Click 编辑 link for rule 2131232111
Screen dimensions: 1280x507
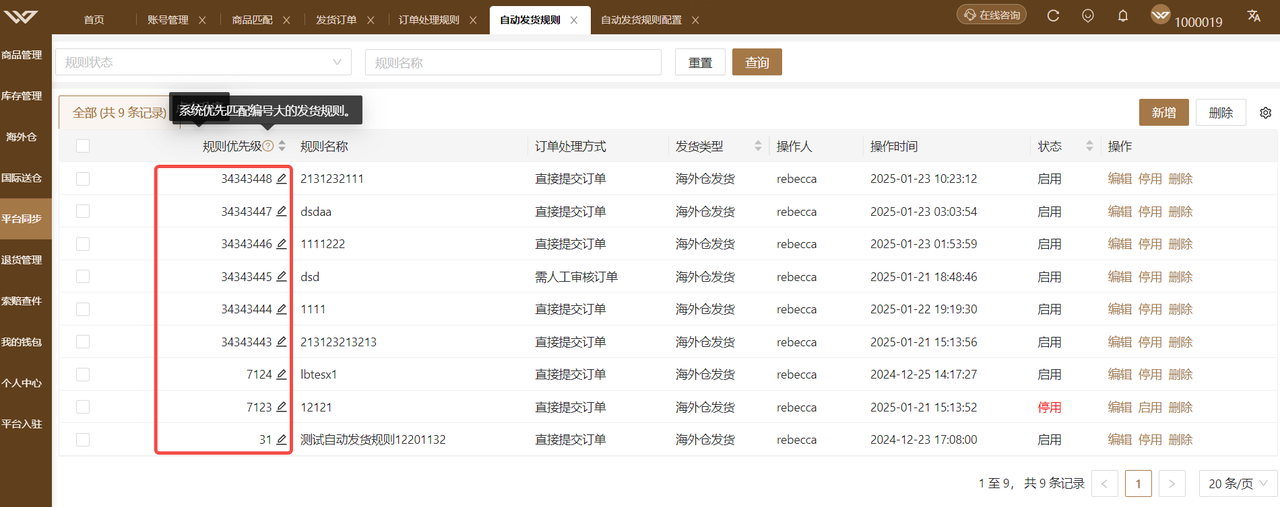coord(1120,179)
